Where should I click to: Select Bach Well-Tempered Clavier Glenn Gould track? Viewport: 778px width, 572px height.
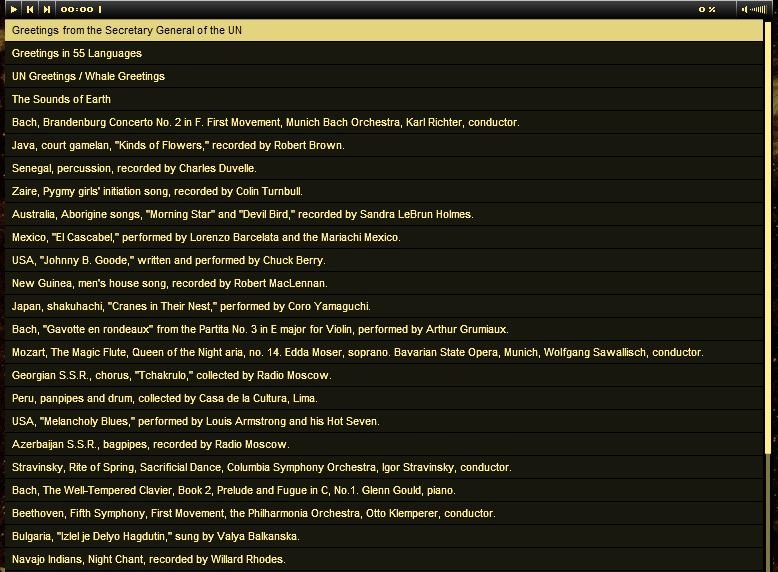[x=384, y=490]
